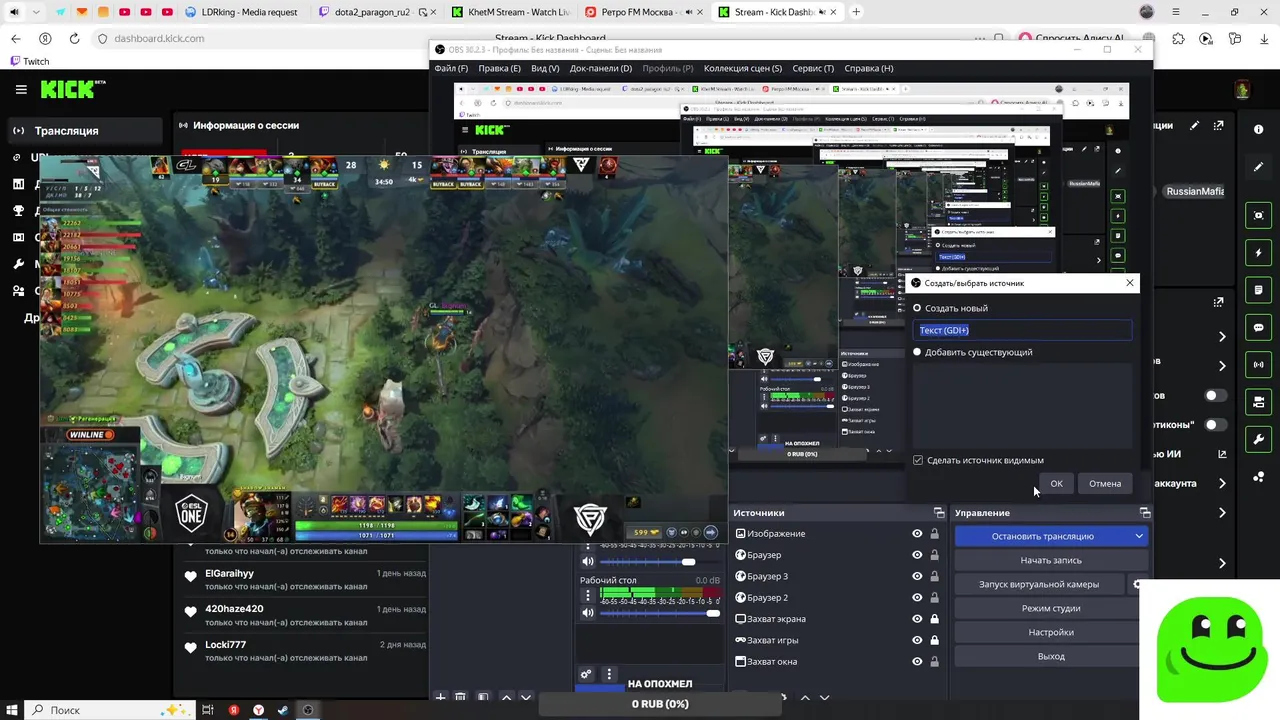This screenshot has height=720, width=1280.
Task: Expand the Kick chevron row ending аккаунта
Action: pos(1222,483)
